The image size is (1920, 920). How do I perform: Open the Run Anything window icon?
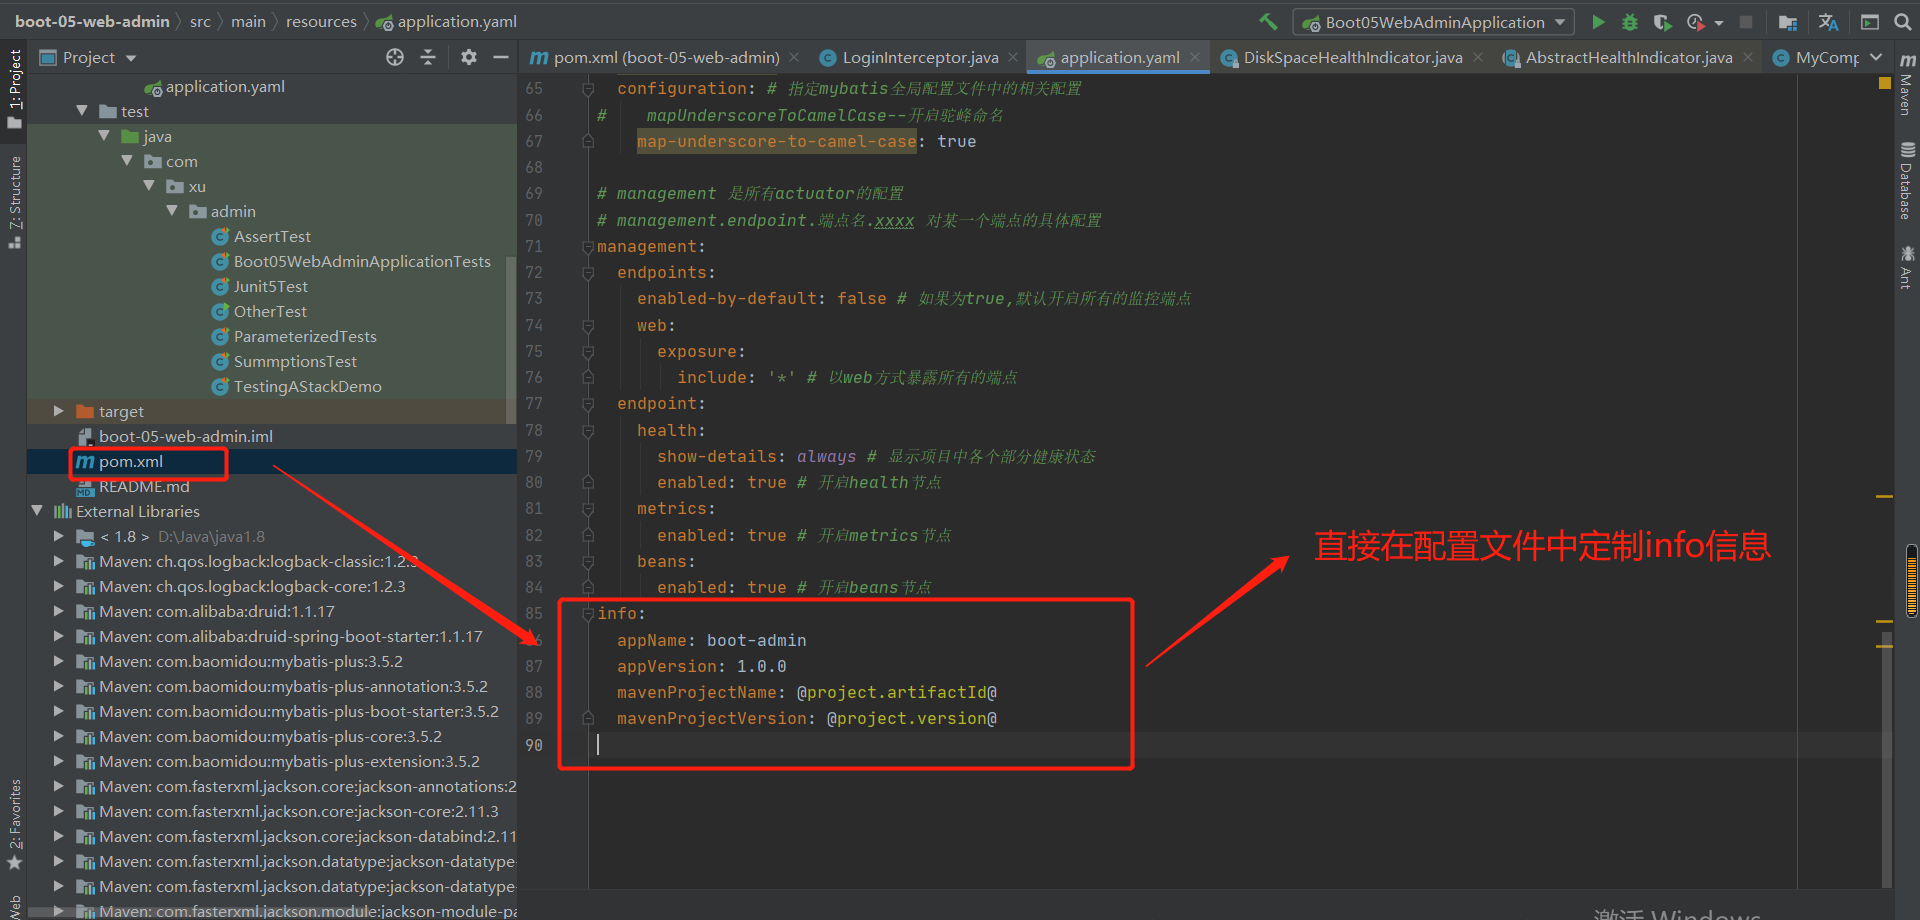1869,22
